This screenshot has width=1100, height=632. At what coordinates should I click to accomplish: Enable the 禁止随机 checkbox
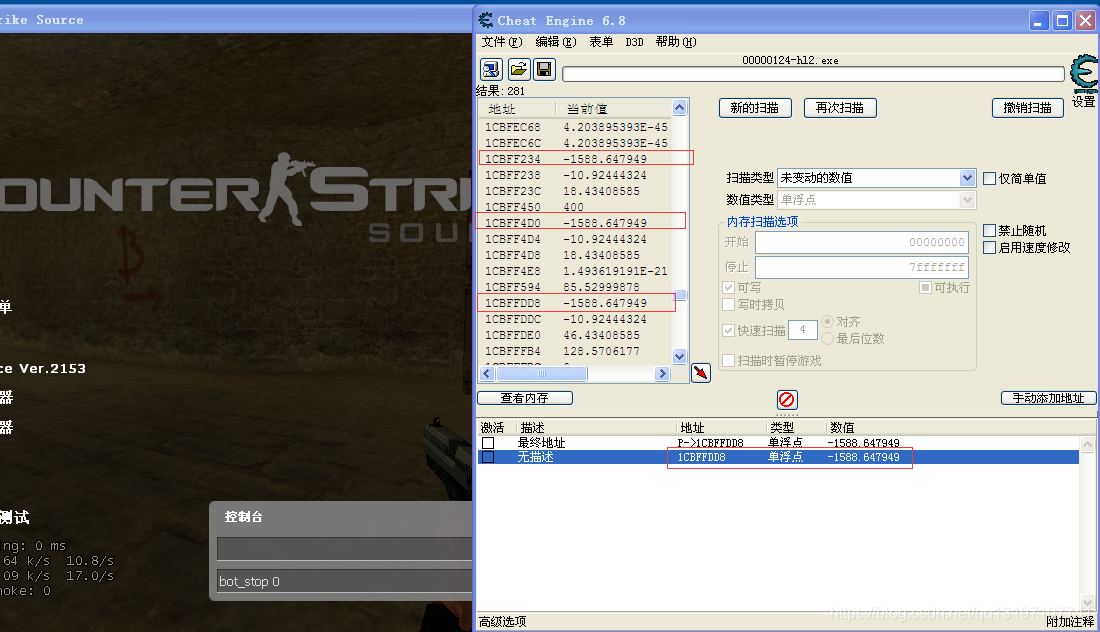click(990, 231)
